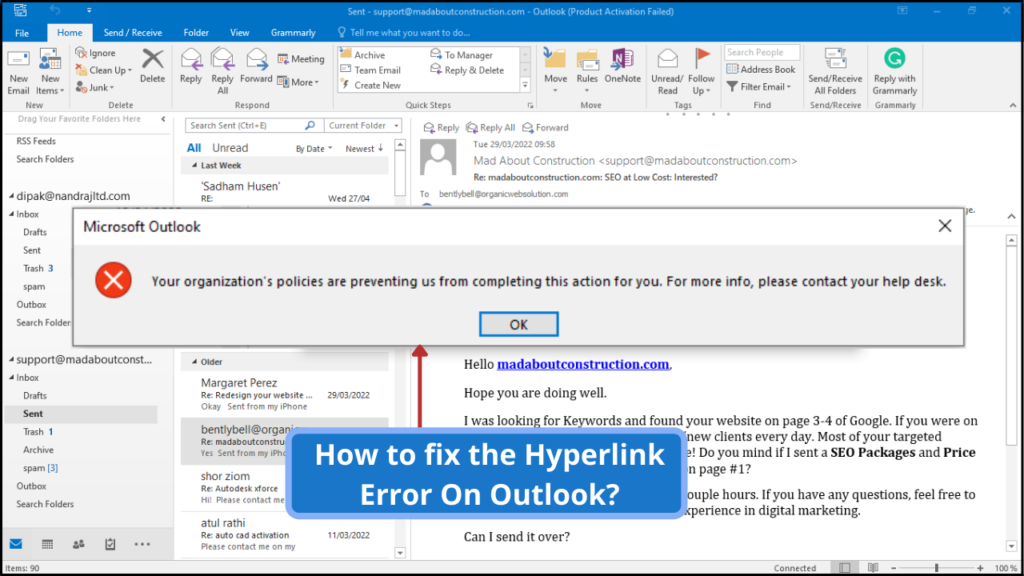Open the File menu tab
This screenshot has height=576, width=1024.
pos(22,33)
